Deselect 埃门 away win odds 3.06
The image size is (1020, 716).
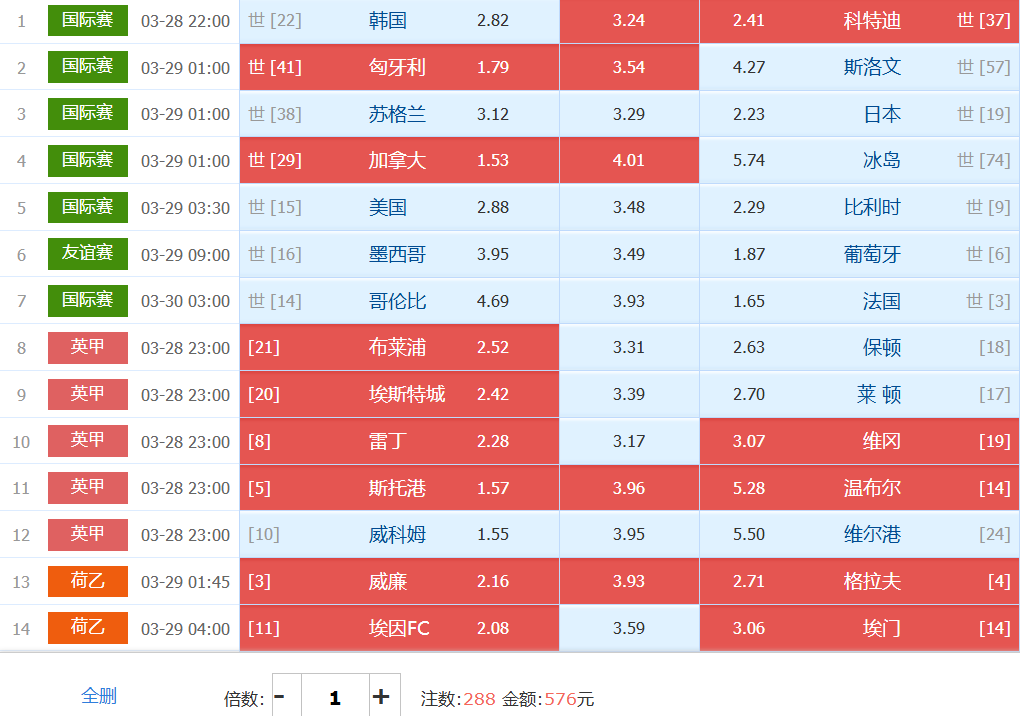(x=859, y=629)
